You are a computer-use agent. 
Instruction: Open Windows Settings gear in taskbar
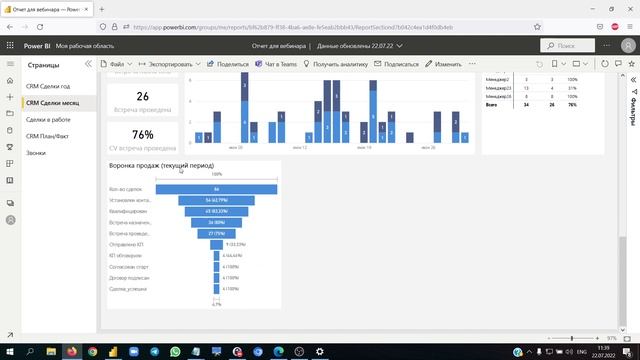320,351
